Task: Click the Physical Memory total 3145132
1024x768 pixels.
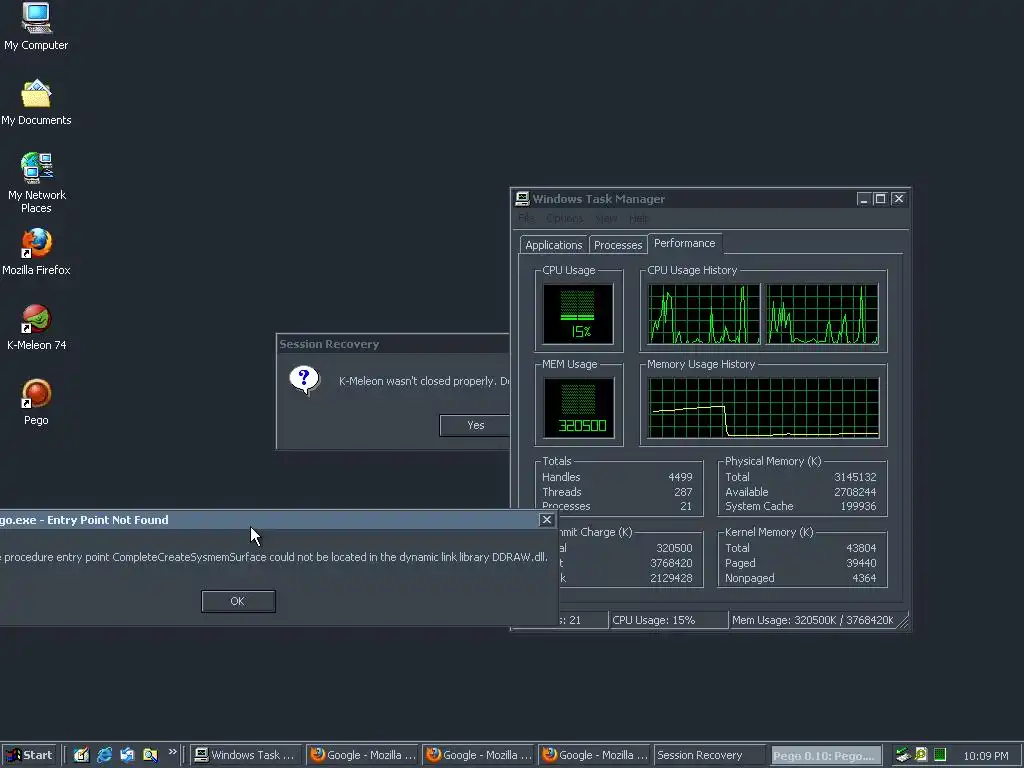Action: tap(855, 477)
